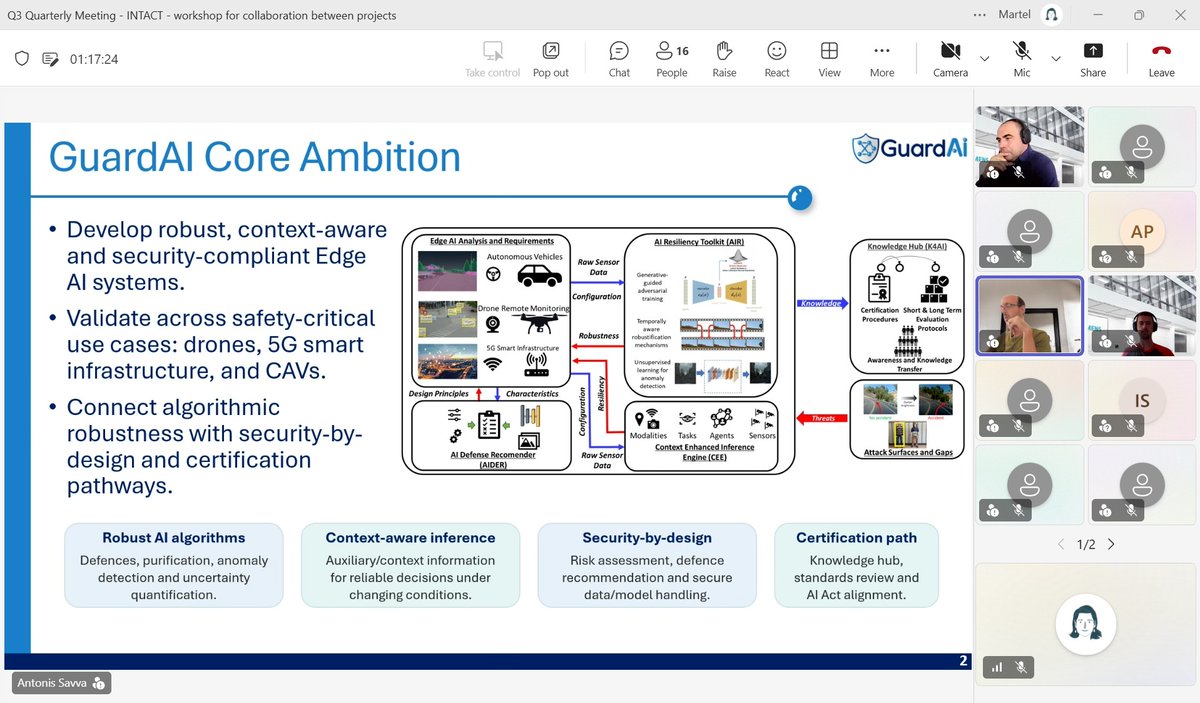Click the shield meeting security icon
Viewport: 1200px width, 703px height.
coord(22,59)
